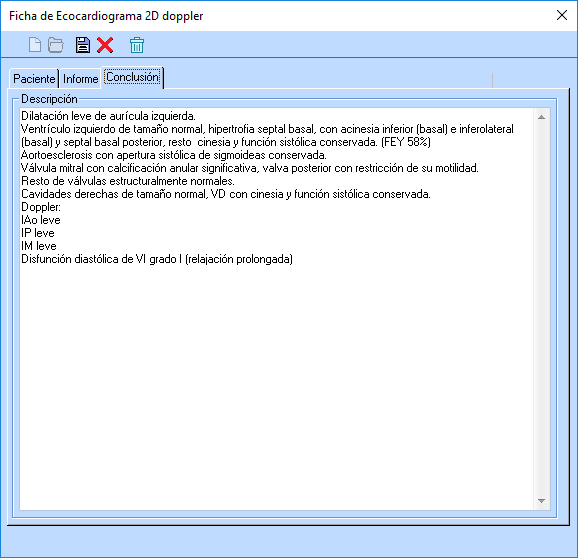Click the scrollbar up arrow in Descripción

(542, 117)
